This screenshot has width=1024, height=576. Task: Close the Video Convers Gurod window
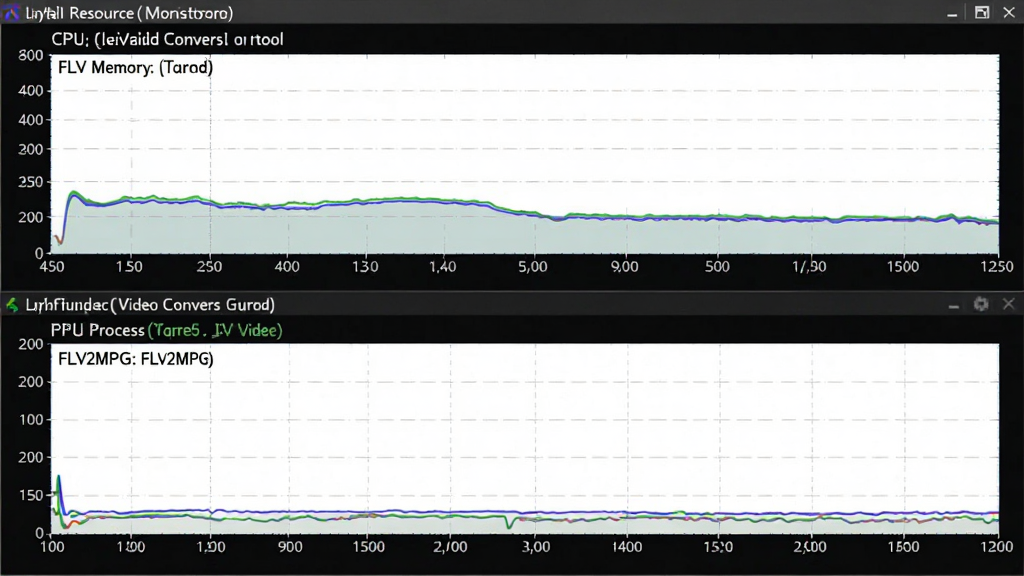(1008, 304)
